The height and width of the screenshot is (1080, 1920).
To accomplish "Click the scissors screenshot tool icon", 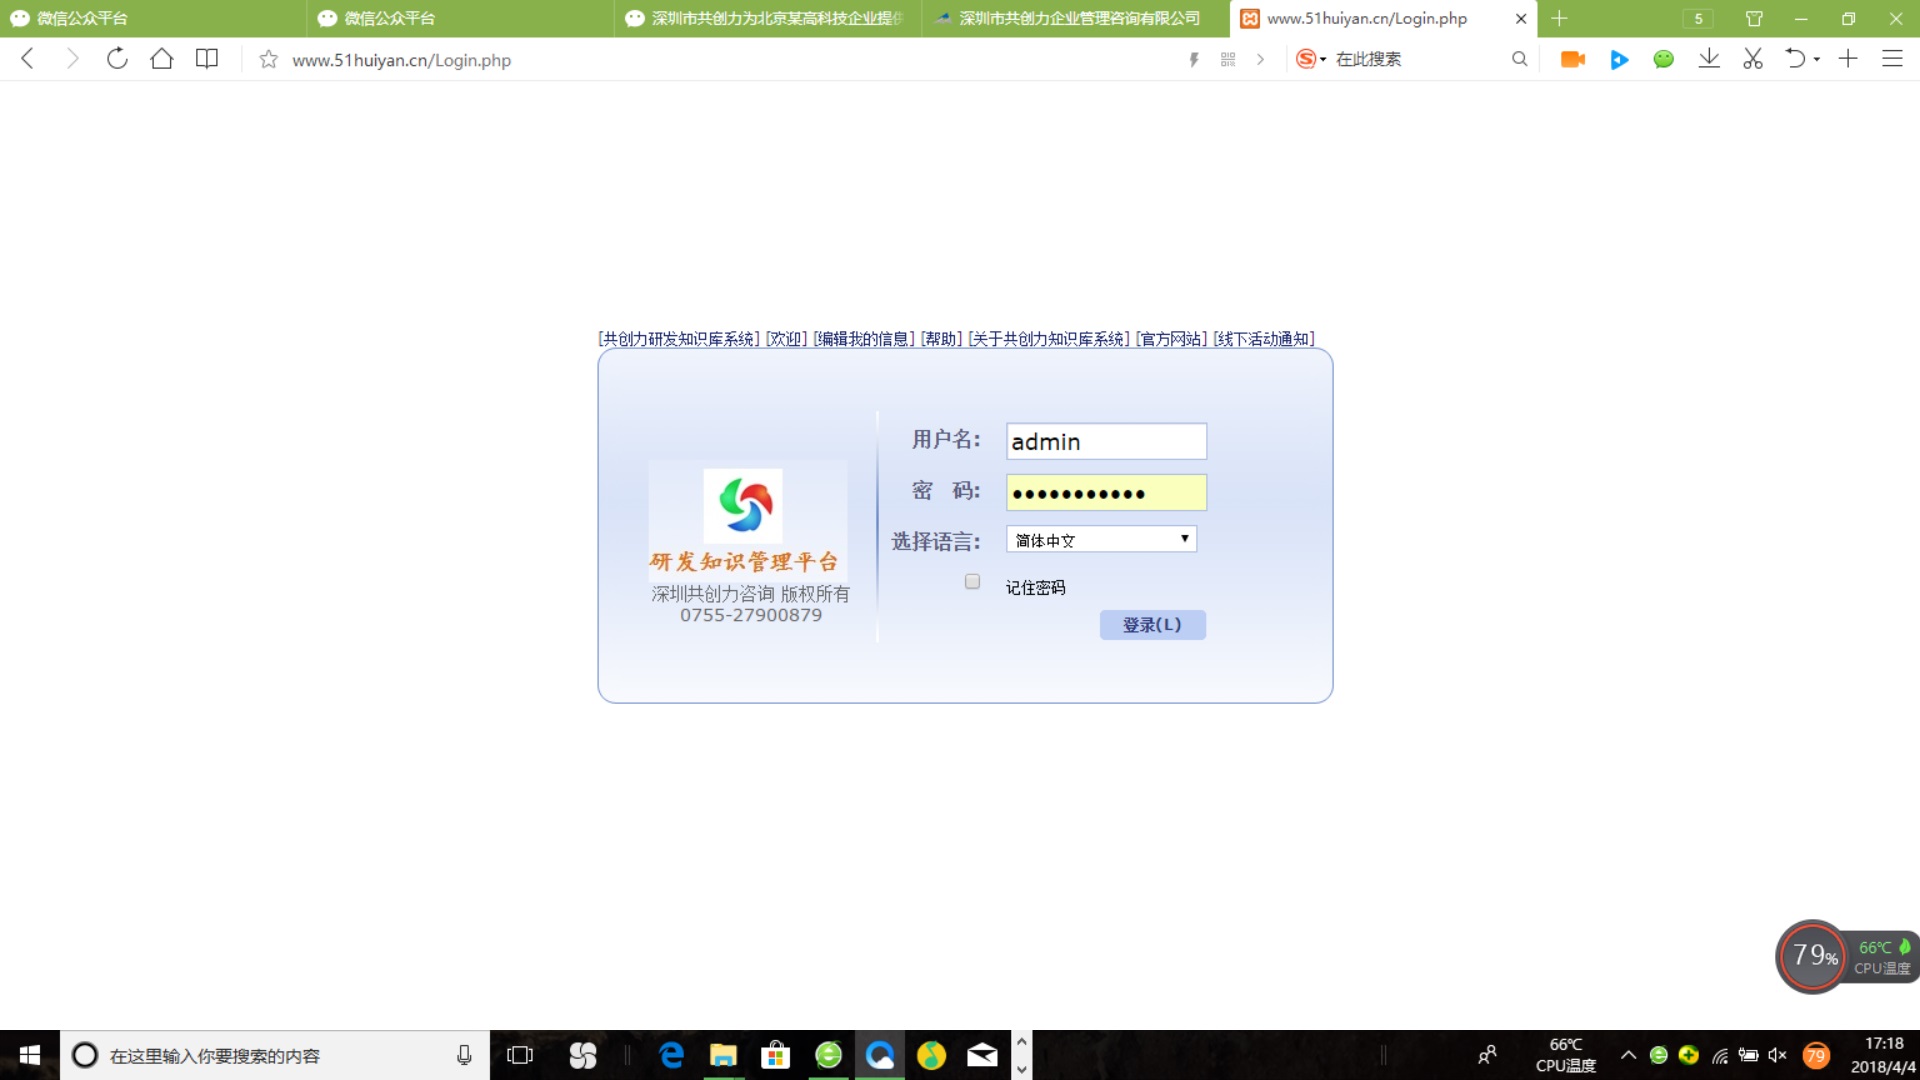I will [x=1753, y=59].
